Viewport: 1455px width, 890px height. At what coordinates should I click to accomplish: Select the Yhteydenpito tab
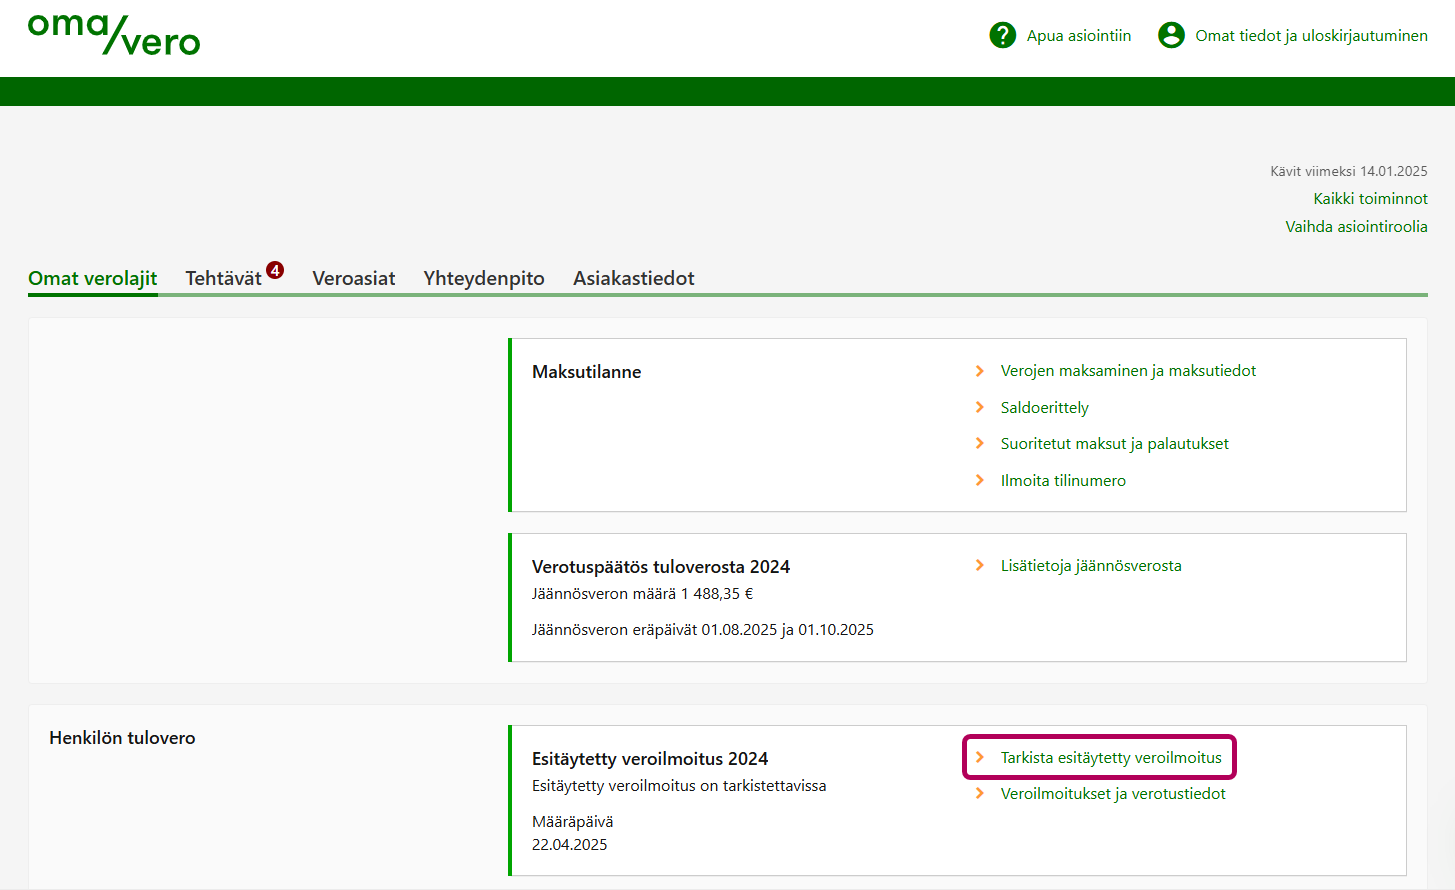click(484, 278)
